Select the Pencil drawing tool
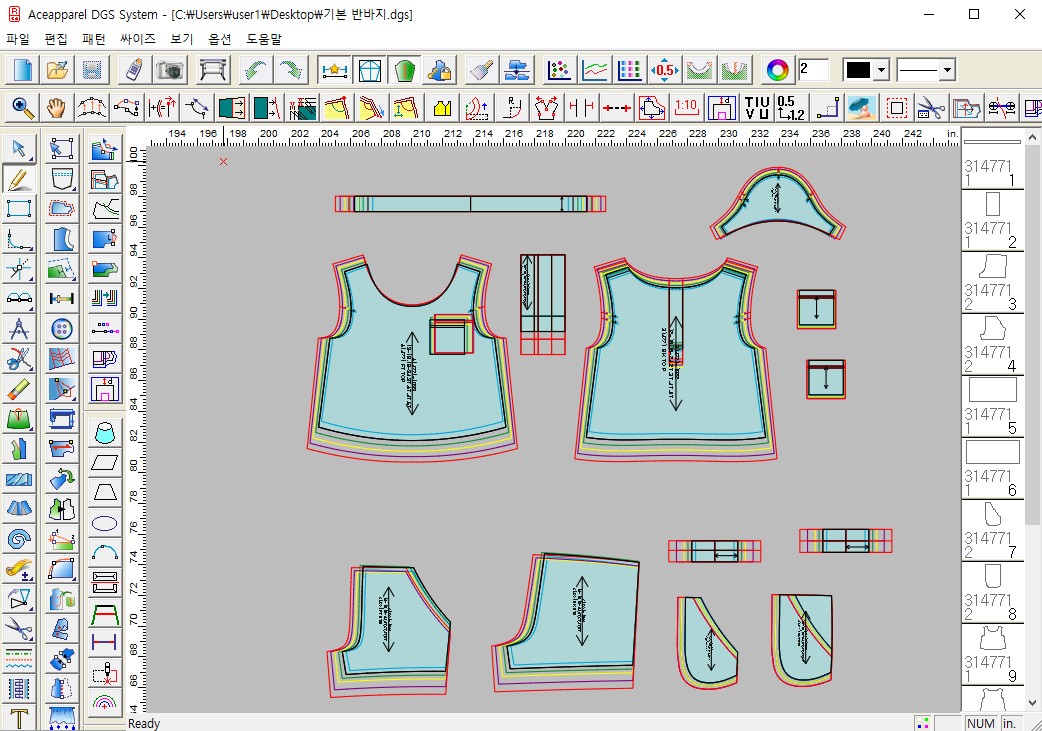 20,177
